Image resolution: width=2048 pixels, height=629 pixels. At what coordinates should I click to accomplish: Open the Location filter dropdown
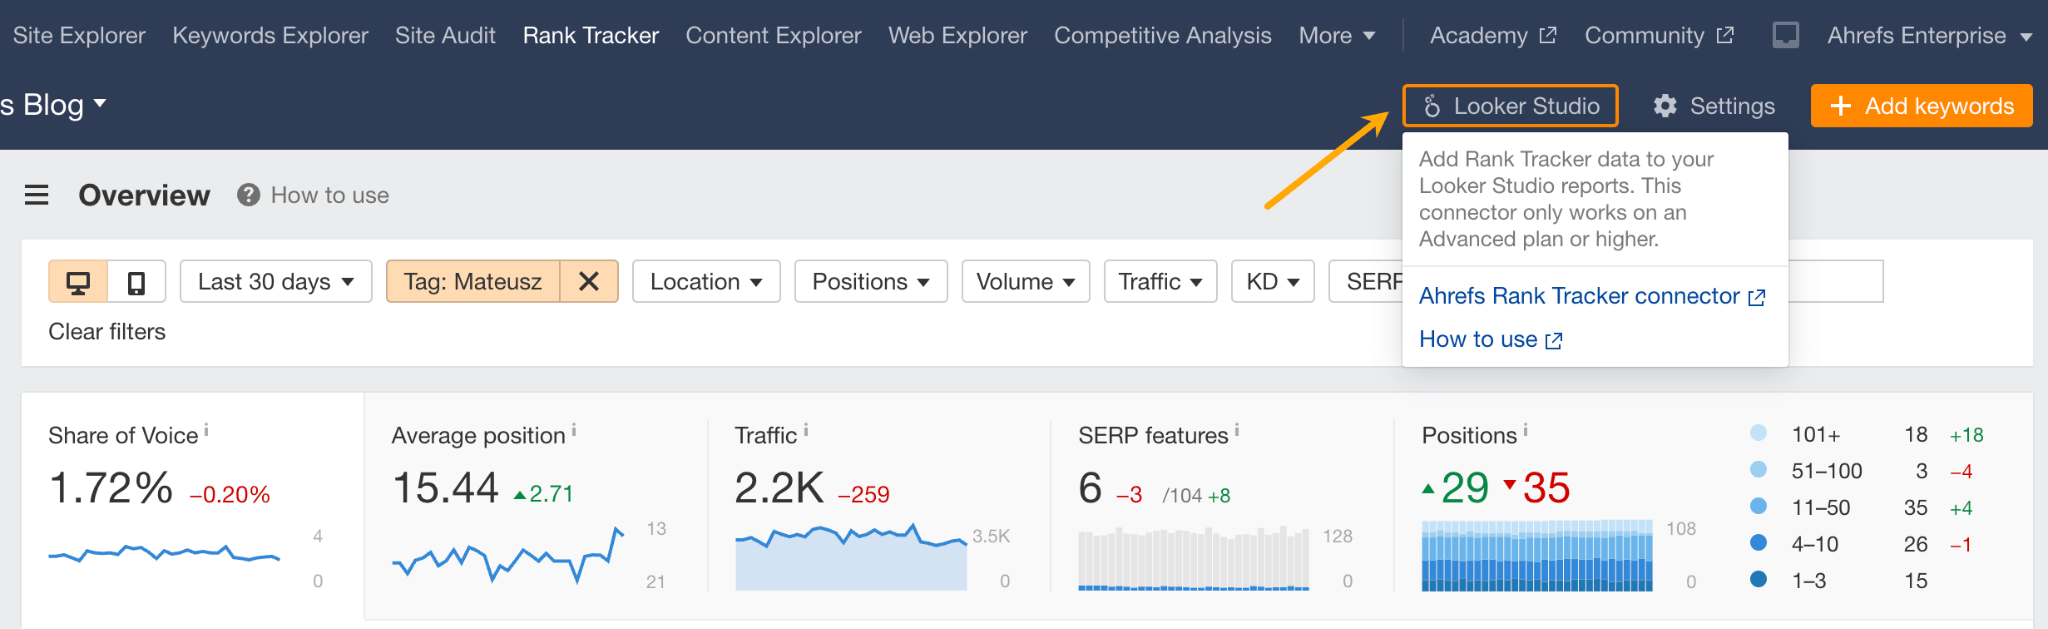706,282
